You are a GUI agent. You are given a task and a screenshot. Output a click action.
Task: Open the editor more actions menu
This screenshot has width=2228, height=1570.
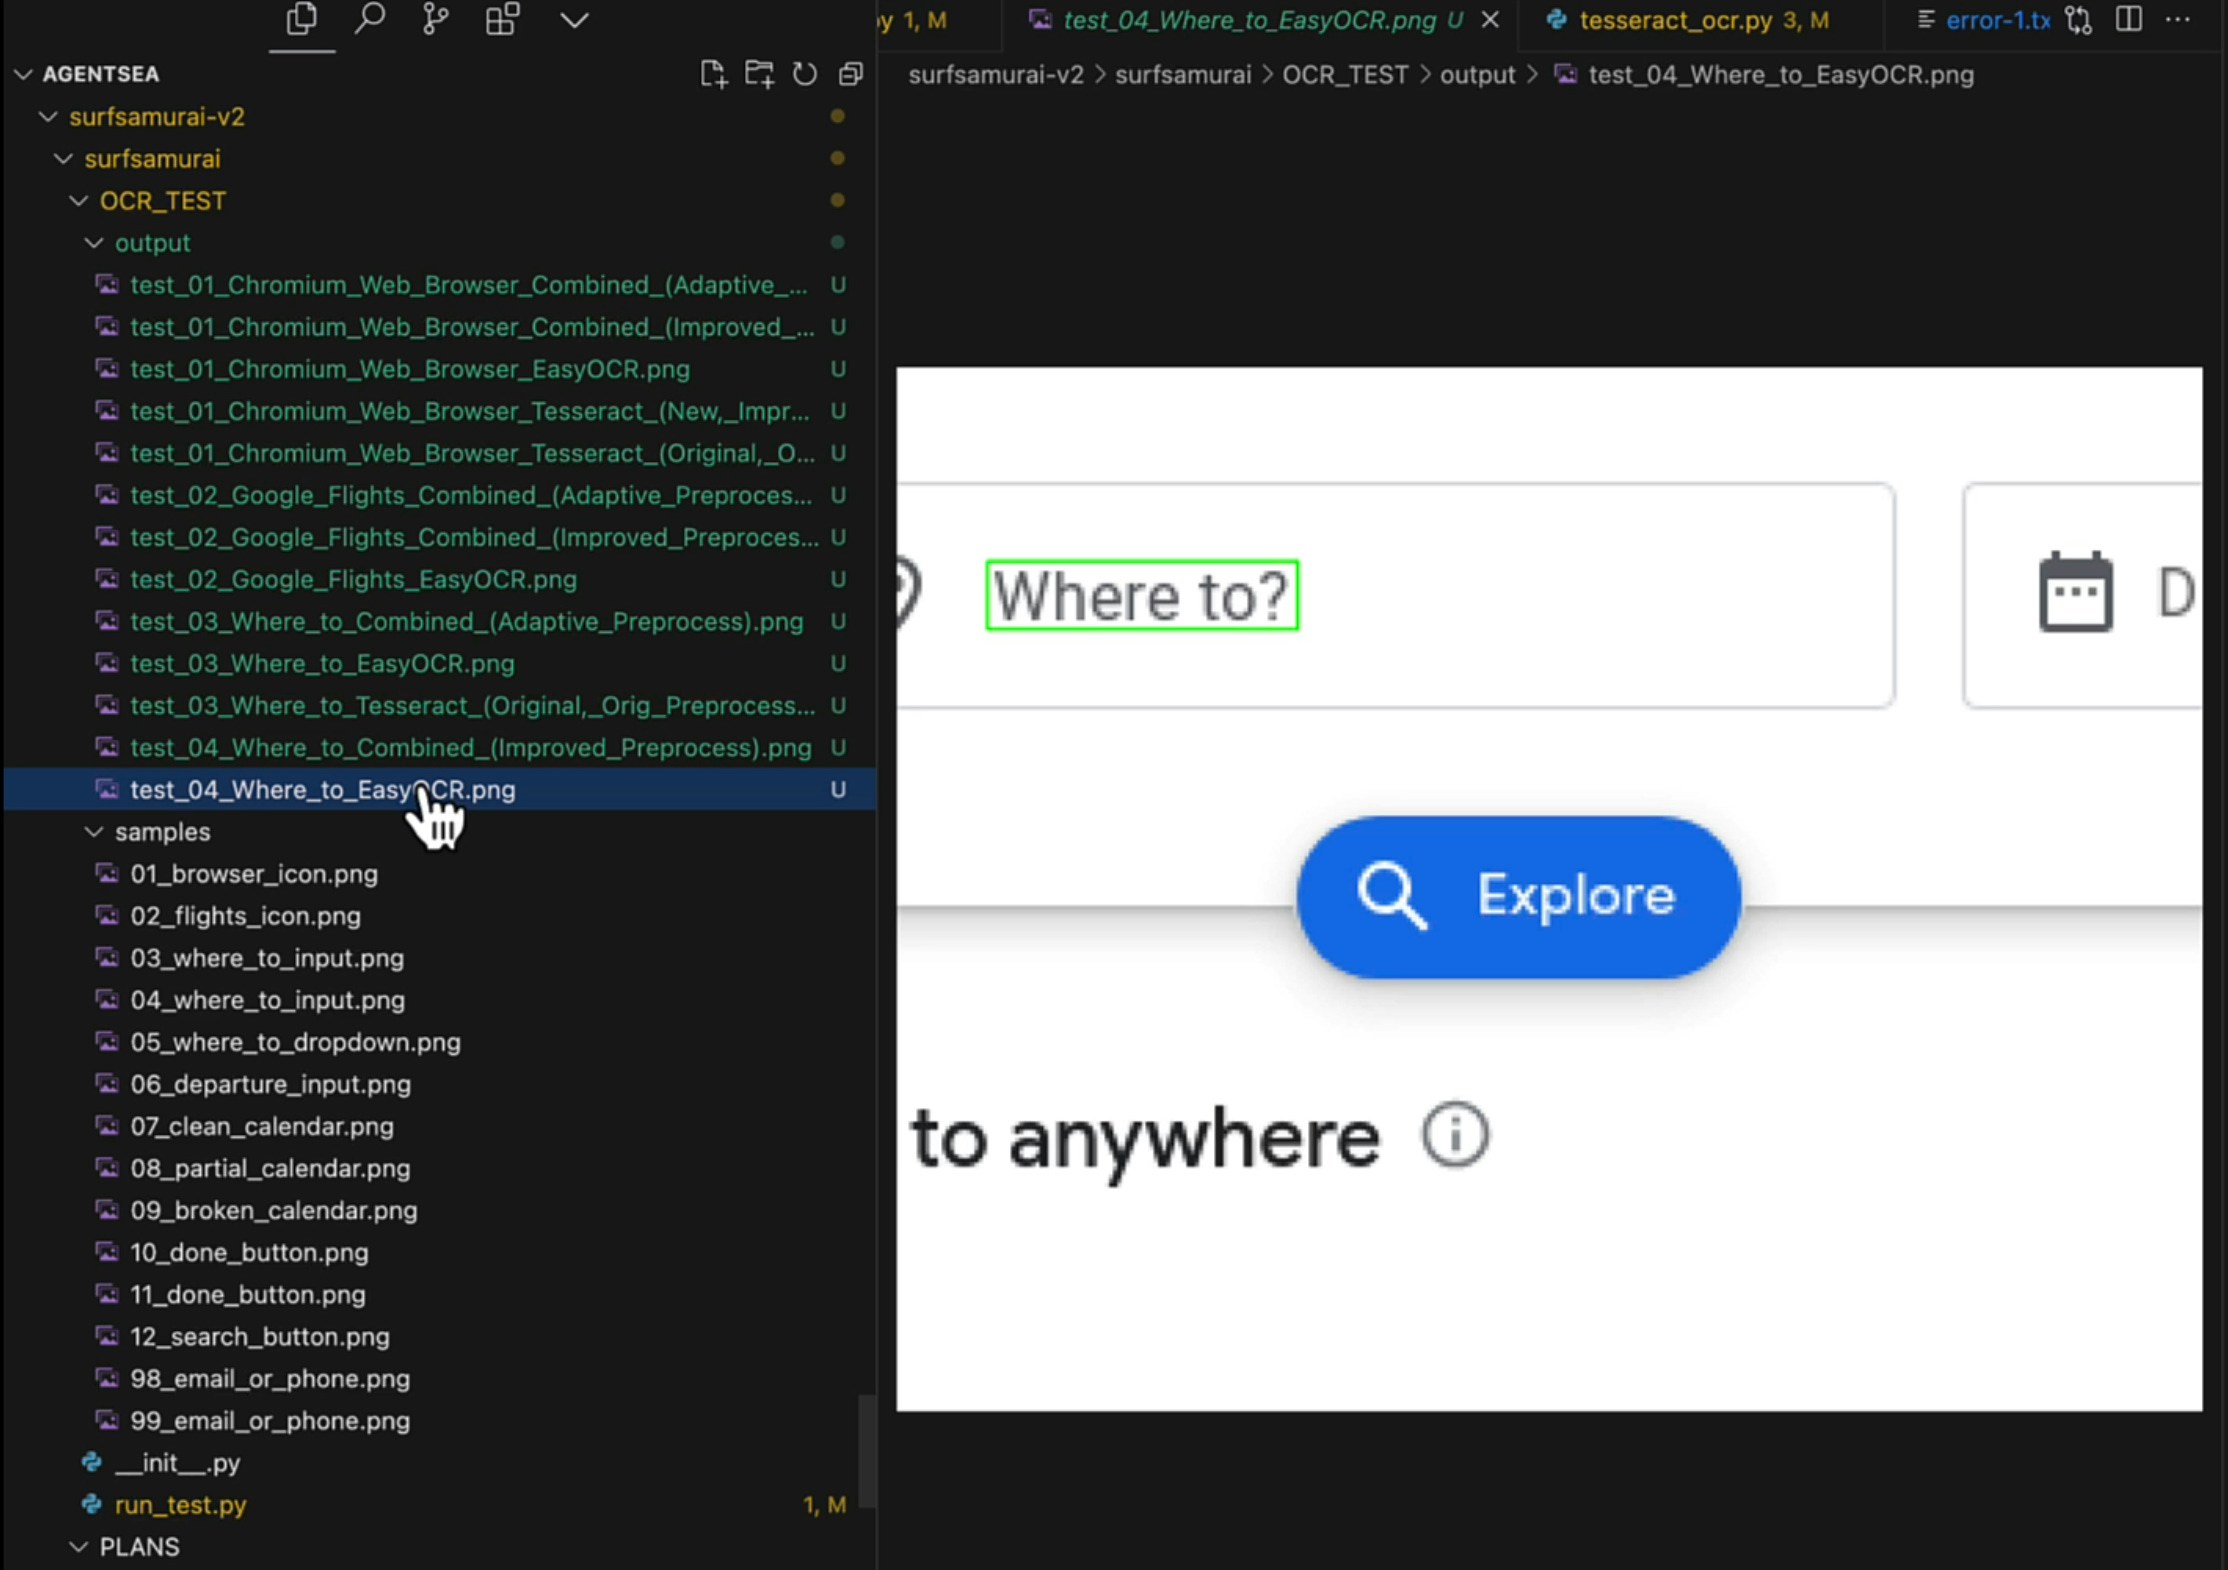point(2178,19)
